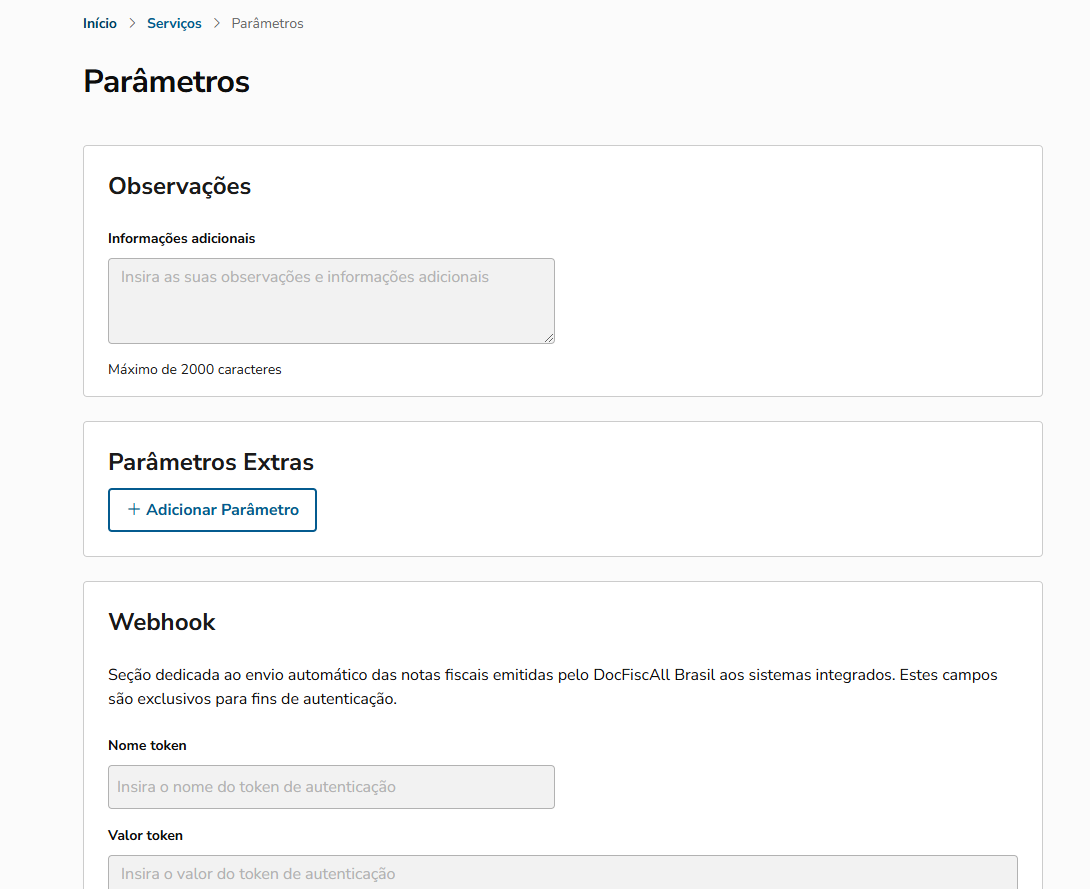Click the Parâmetros Extras section heading
1090x889 pixels.
click(x=211, y=462)
